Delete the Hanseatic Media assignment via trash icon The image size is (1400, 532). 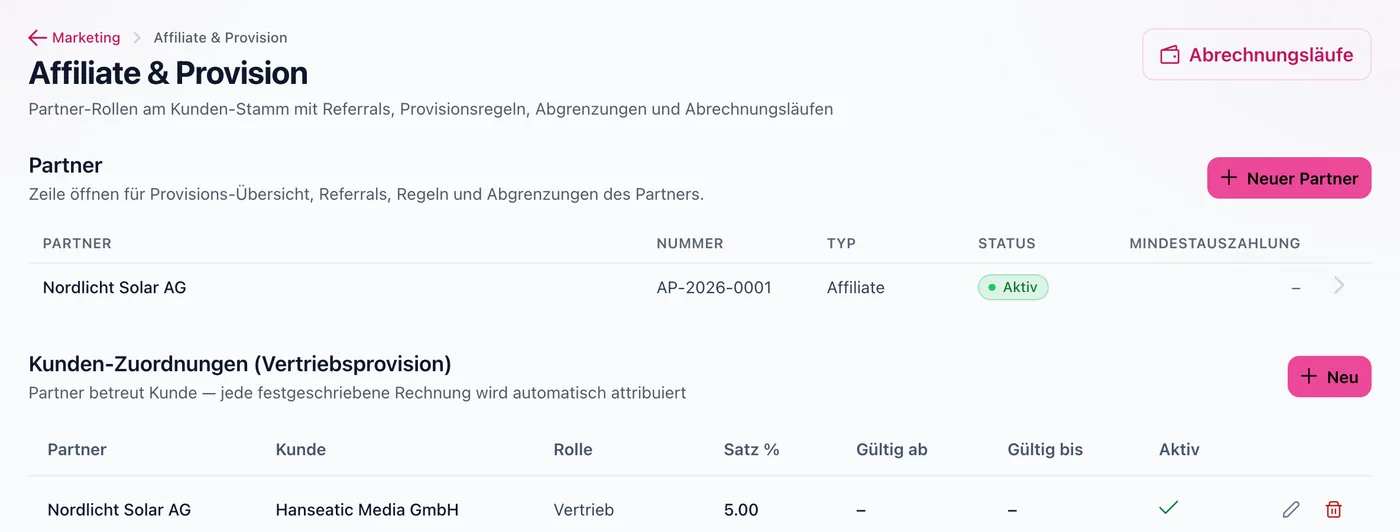coord(1333,510)
